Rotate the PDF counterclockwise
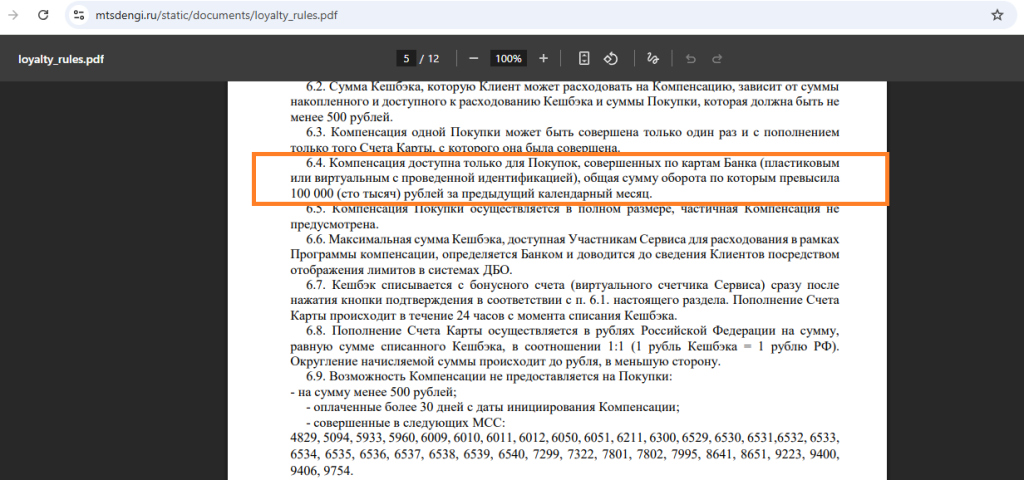The width and height of the screenshot is (1024, 480). [611, 58]
